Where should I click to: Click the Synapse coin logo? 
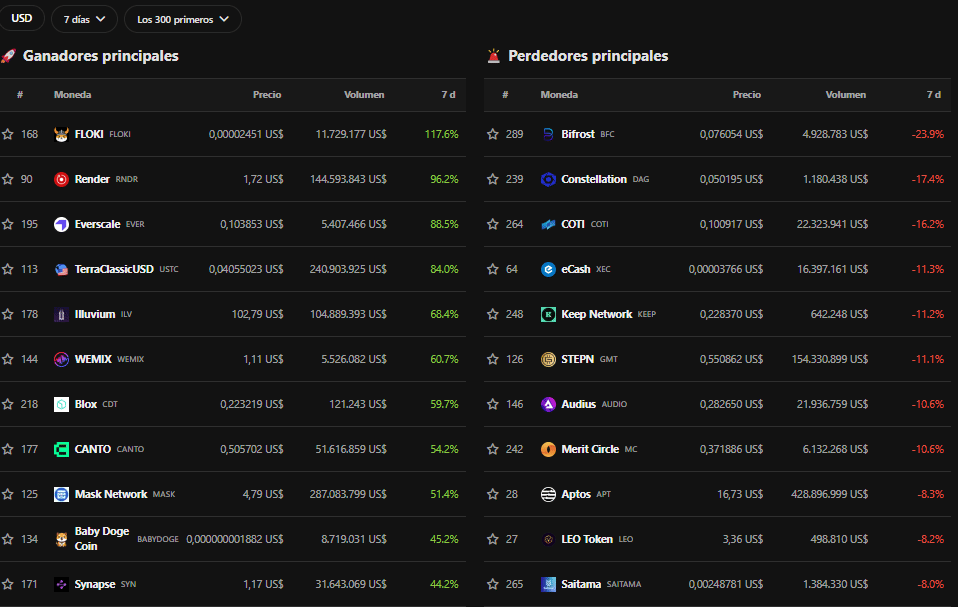click(x=61, y=584)
